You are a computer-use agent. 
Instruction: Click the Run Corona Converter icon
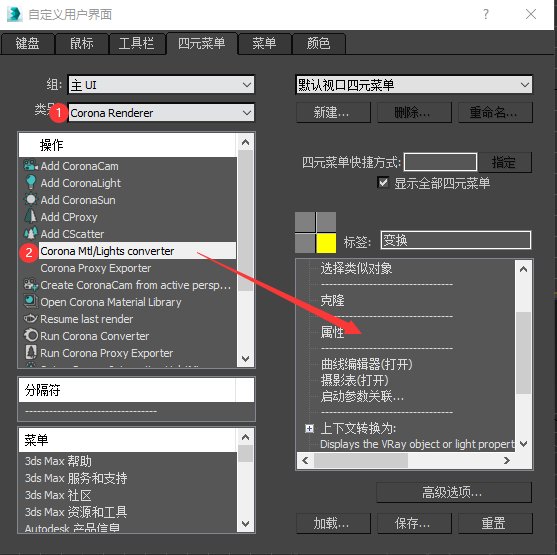point(31,335)
